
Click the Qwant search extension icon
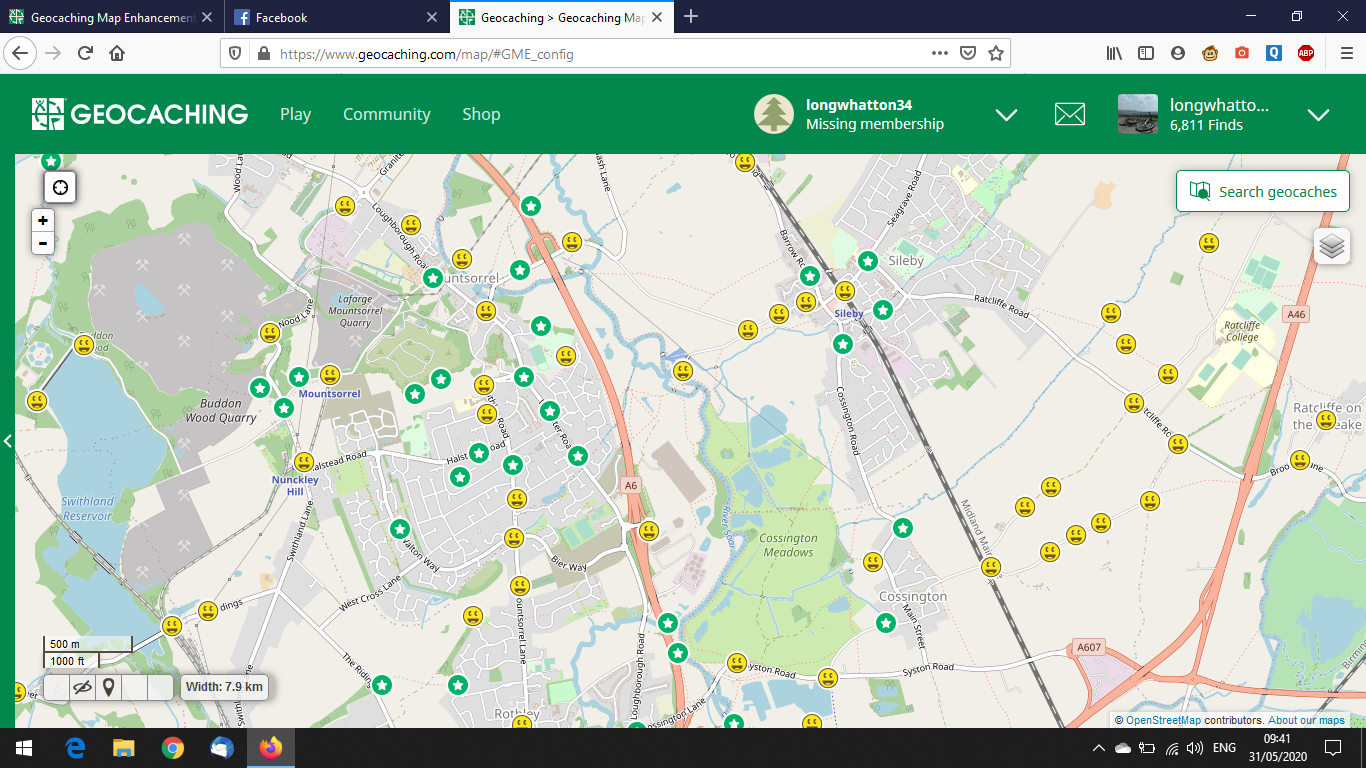click(1273, 53)
